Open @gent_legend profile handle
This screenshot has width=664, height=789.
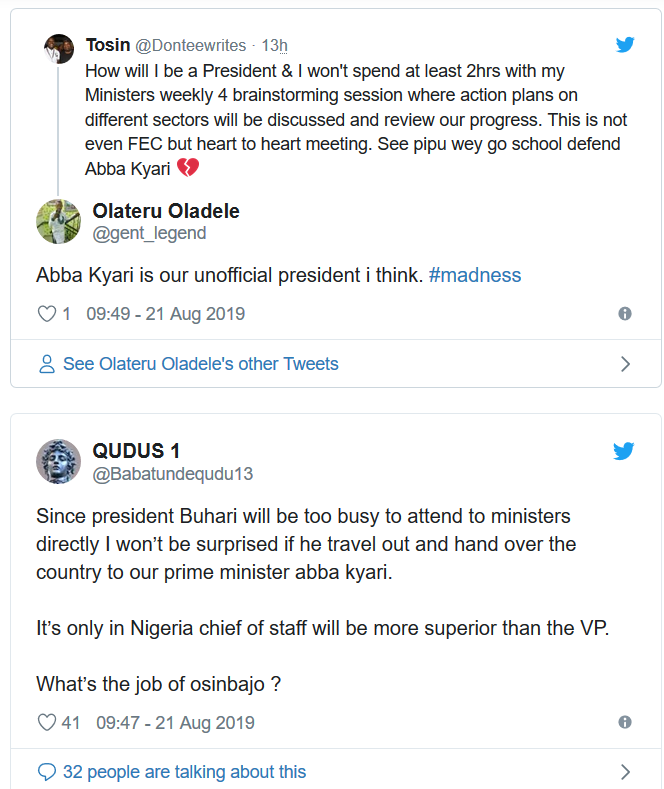(149, 233)
